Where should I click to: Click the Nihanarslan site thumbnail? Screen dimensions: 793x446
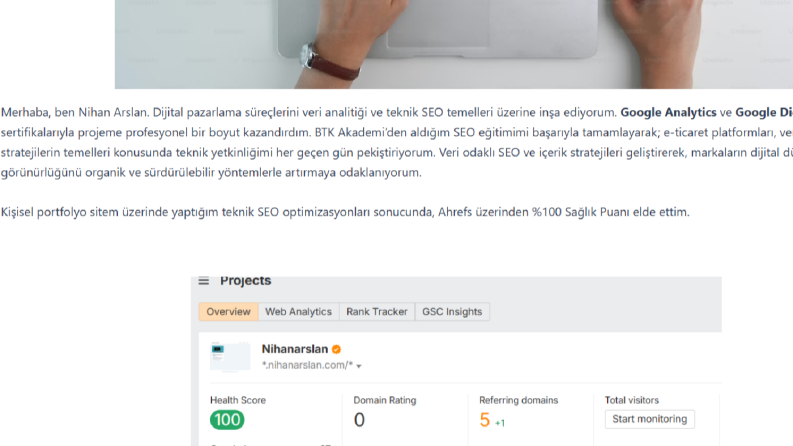[x=230, y=356]
